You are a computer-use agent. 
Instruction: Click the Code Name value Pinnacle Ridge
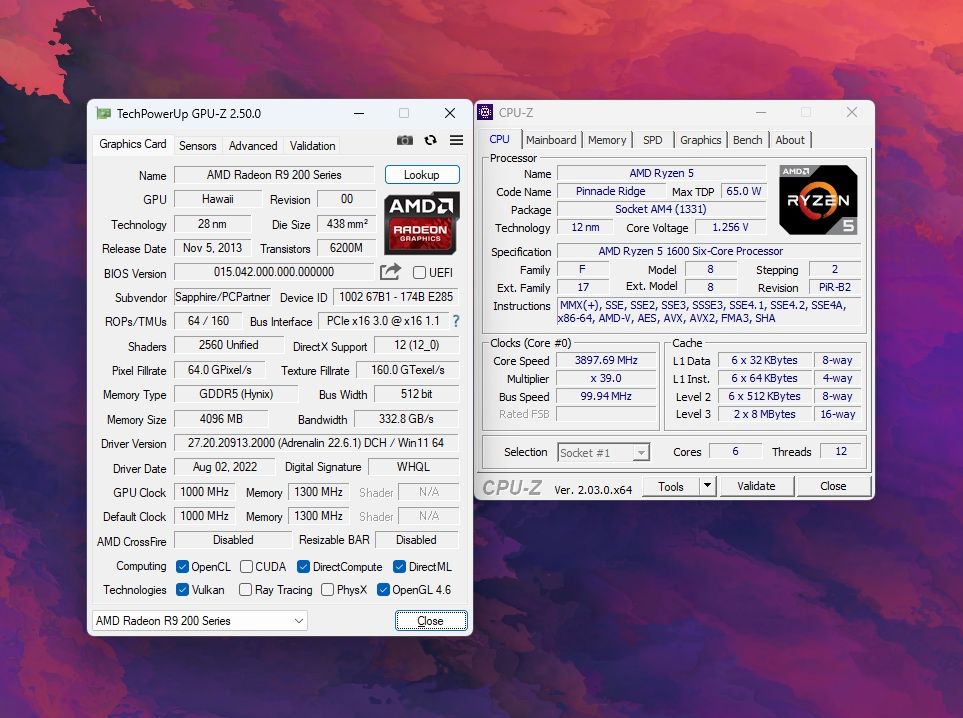(x=610, y=191)
